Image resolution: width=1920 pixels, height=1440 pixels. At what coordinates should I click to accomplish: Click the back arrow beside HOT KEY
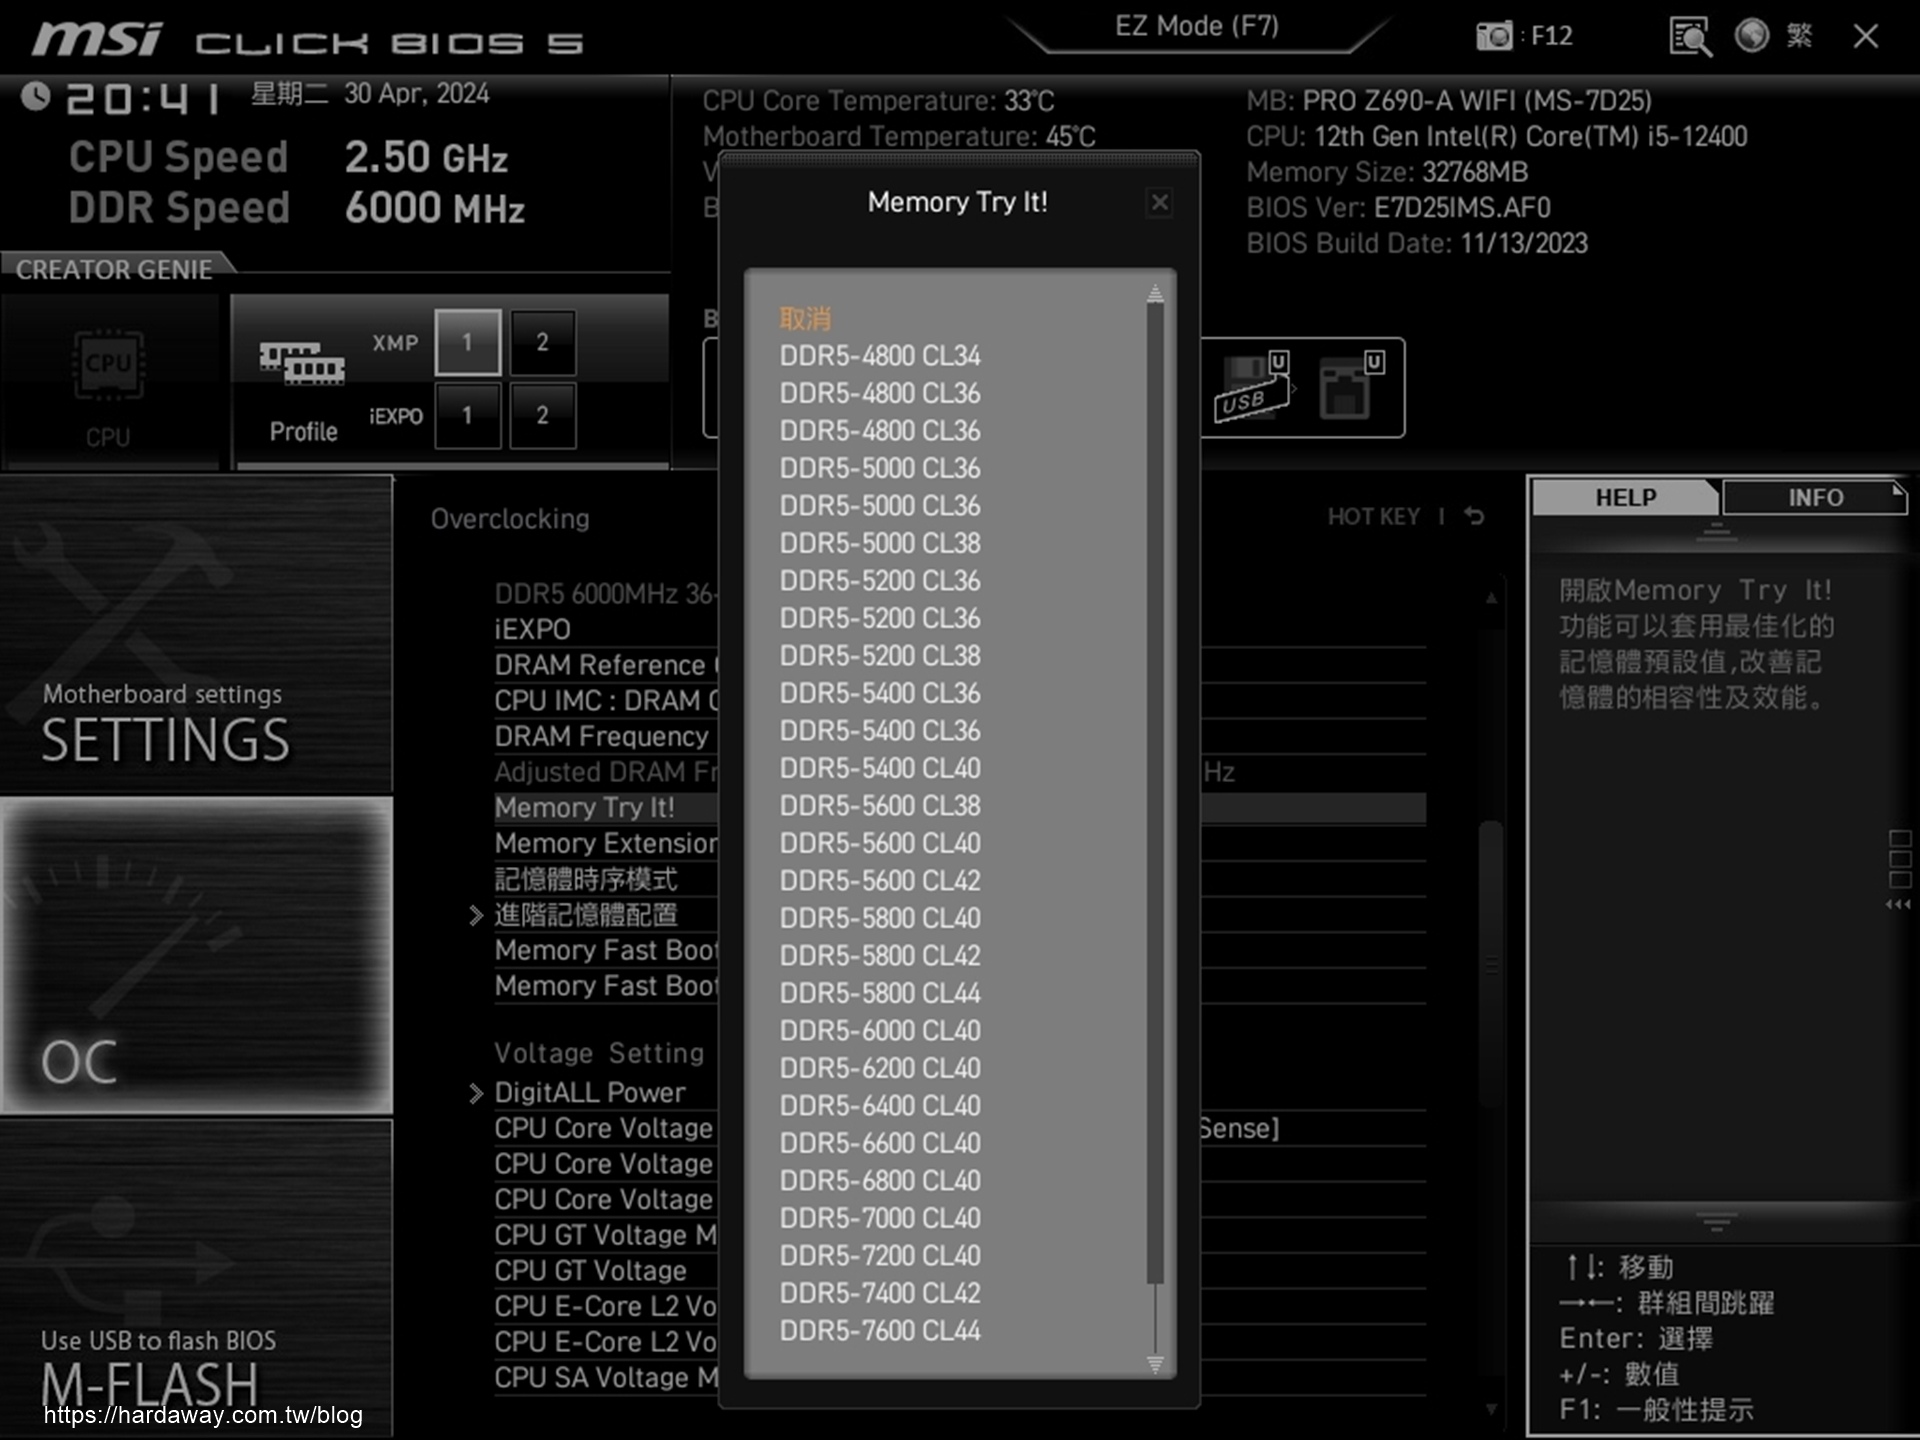click(x=1474, y=516)
